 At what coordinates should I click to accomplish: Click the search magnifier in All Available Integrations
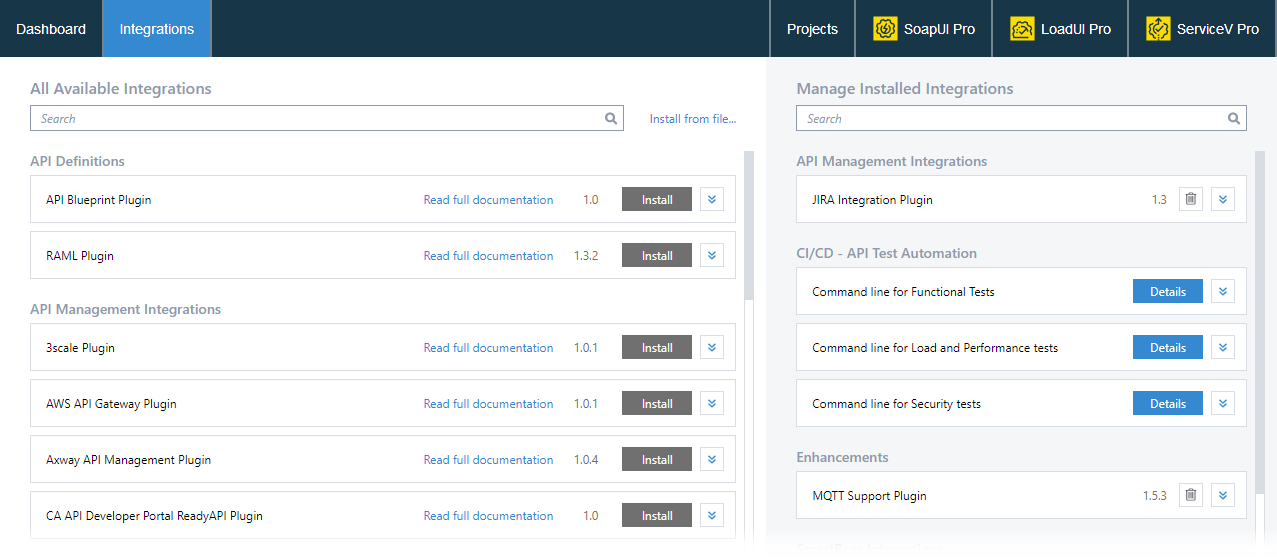pos(611,118)
